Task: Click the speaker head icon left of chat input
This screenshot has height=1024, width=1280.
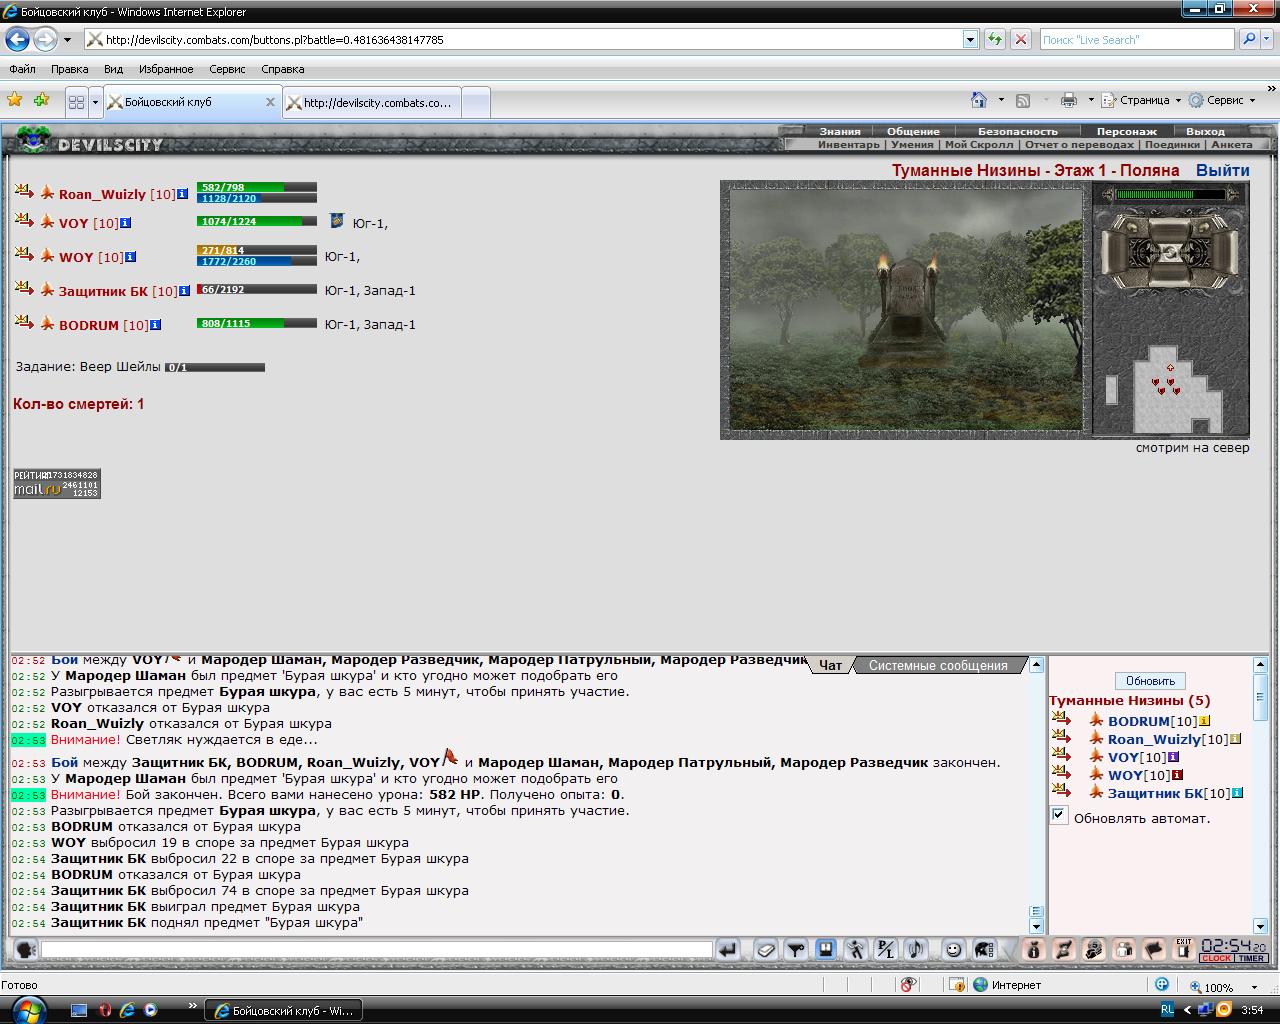Action: pos(25,949)
